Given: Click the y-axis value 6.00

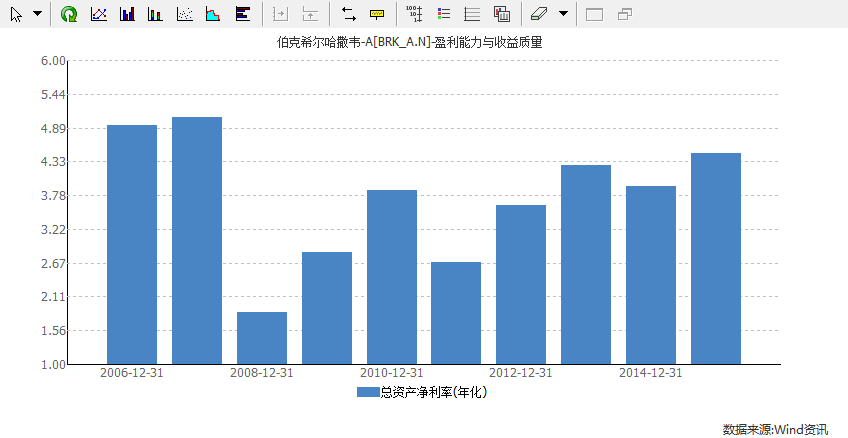Looking at the screenshot, I should (x=53, y=61).
